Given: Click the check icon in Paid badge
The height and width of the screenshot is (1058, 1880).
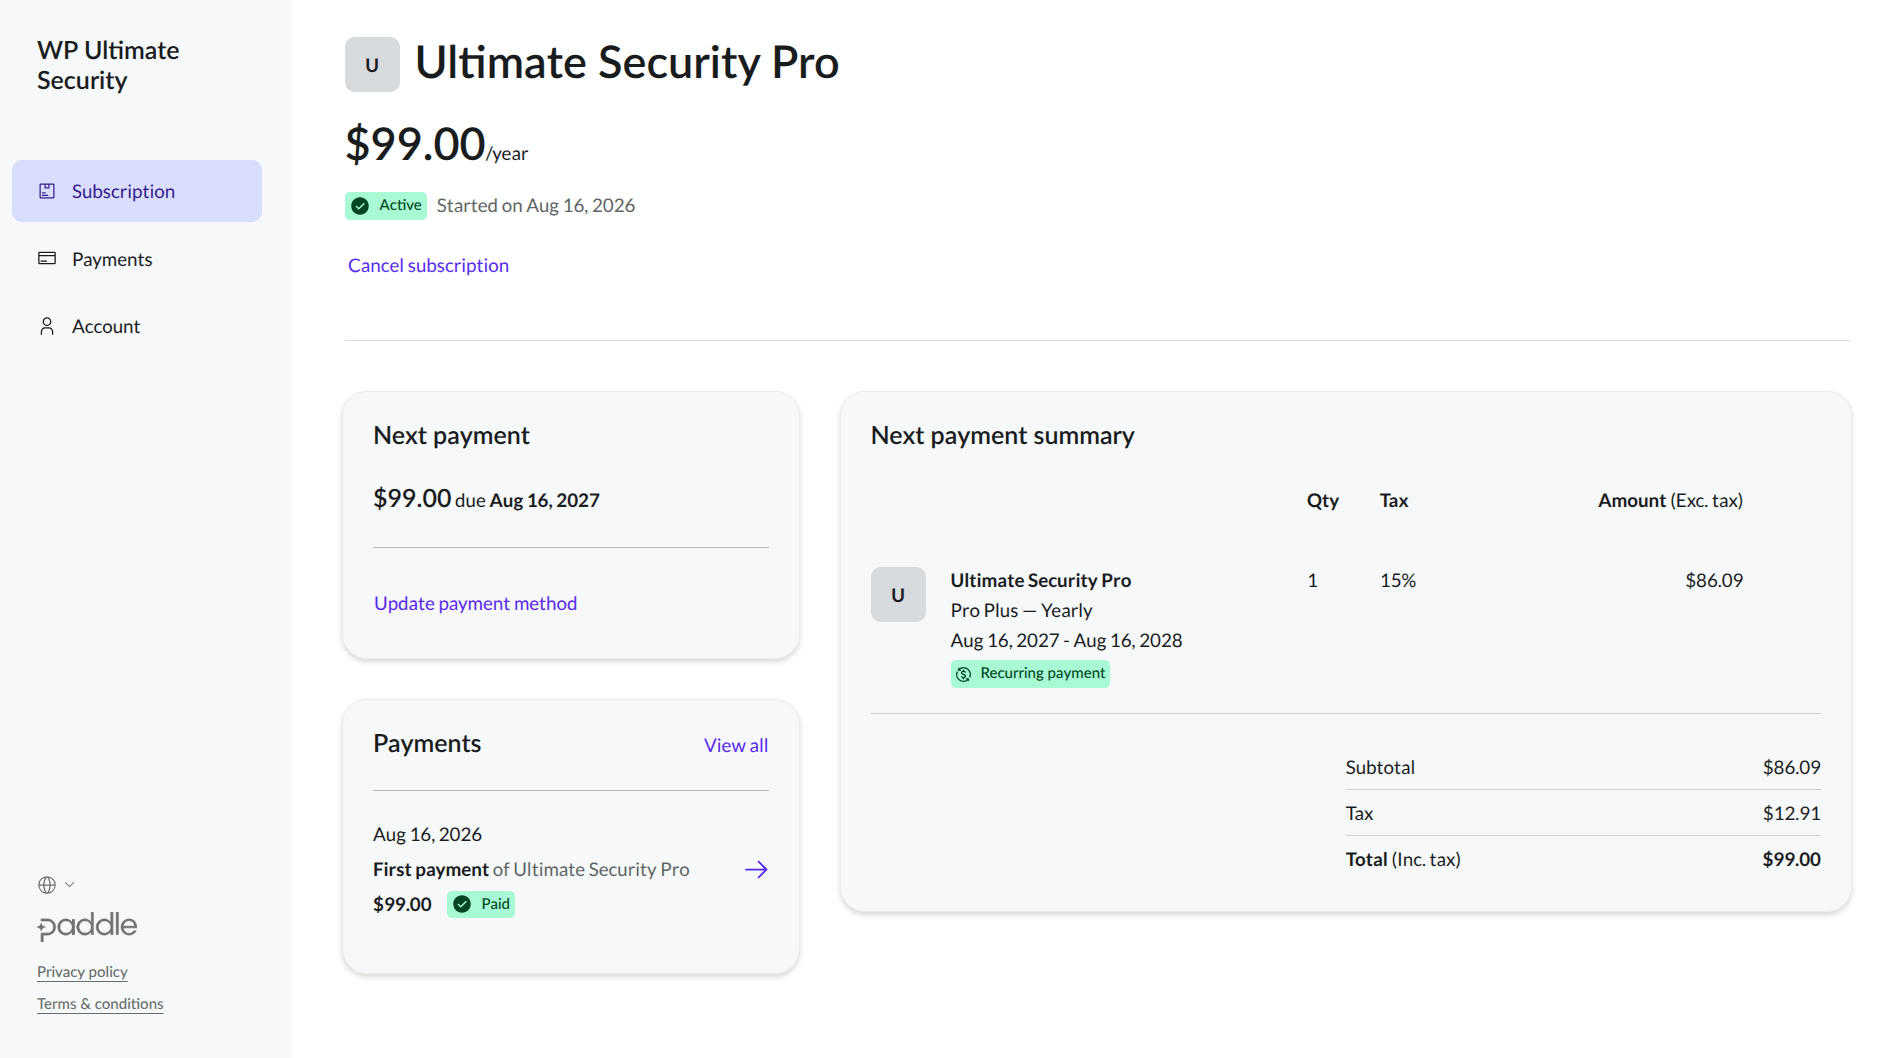Looking at the screenshot, I should 462,904.
